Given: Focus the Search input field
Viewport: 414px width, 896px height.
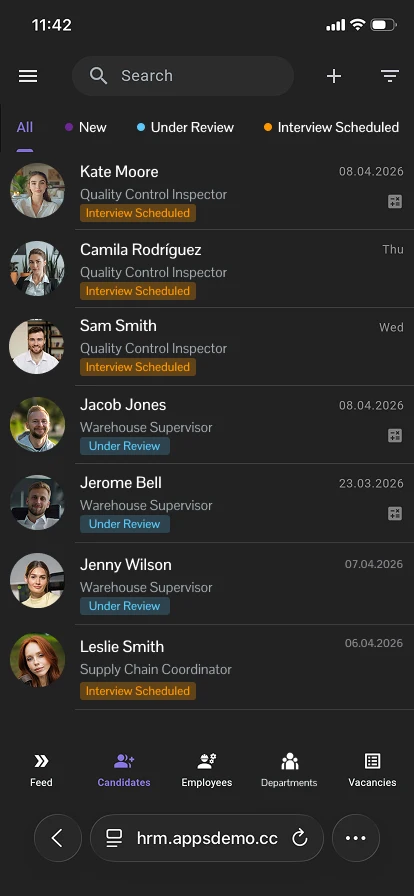Looking at the screenshot, I should 183,76.
